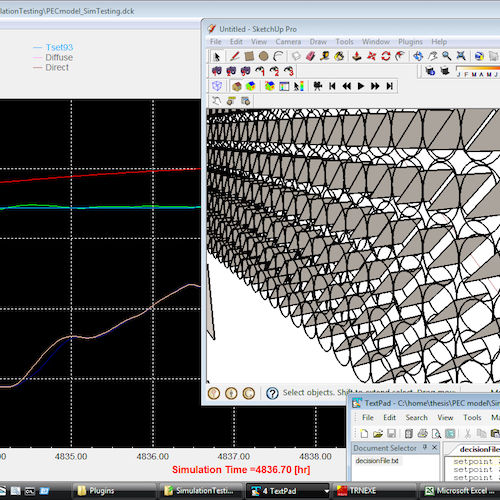This screenshot has width=500, height=500.
Task: Select the Paint Bucket tool
Action: tap(339, 56)
